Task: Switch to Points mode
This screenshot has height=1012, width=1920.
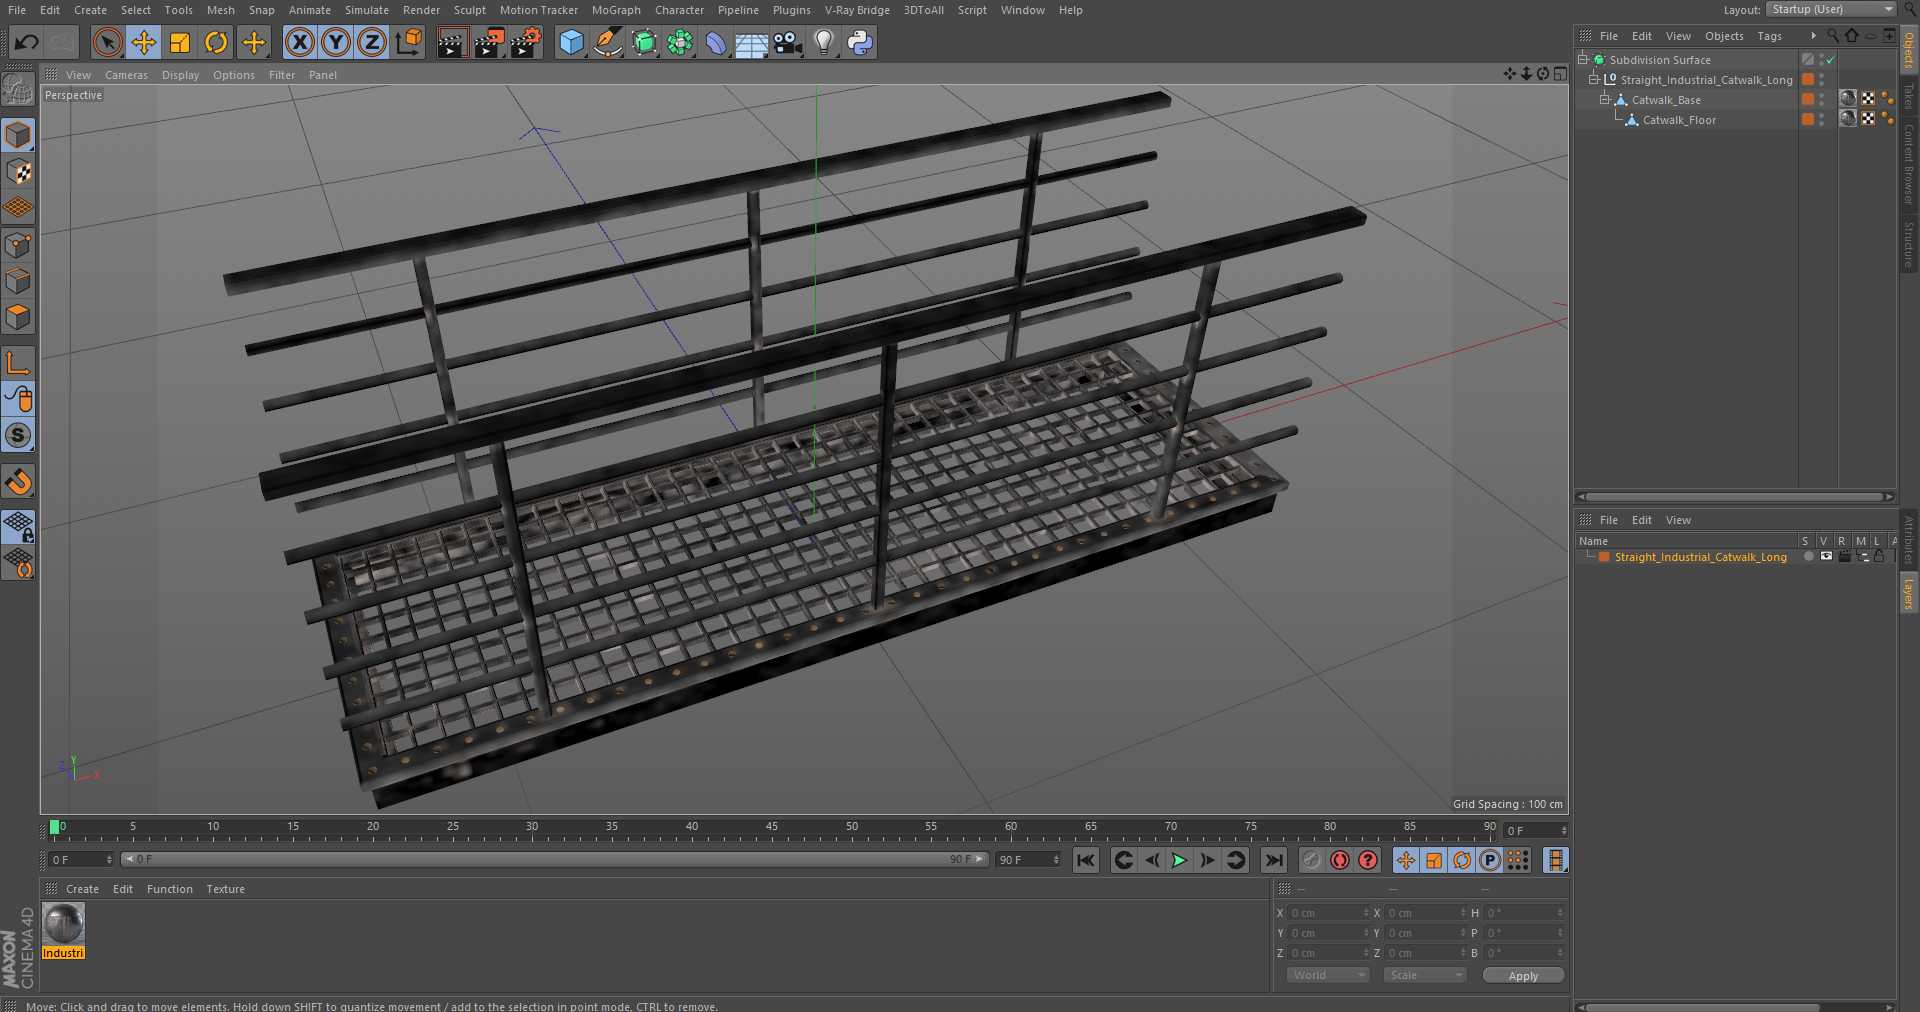Action: (18, 245)
